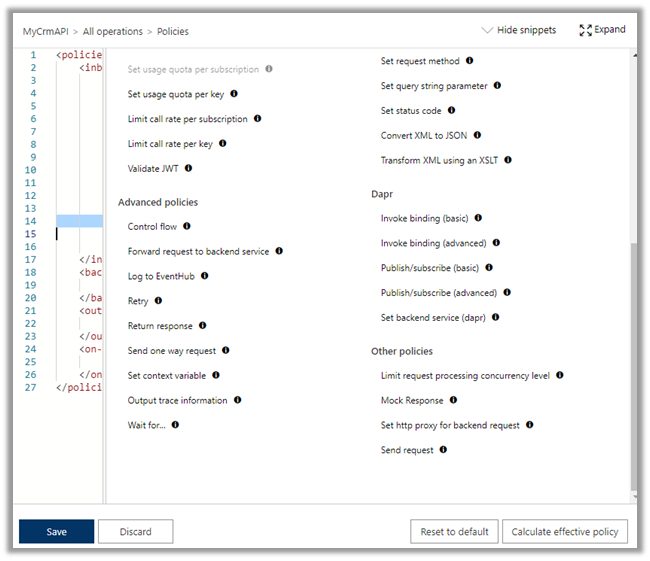
Task: Click info icon beside Validate JWT
Action: pyautogui.click(x=188, y=168)
